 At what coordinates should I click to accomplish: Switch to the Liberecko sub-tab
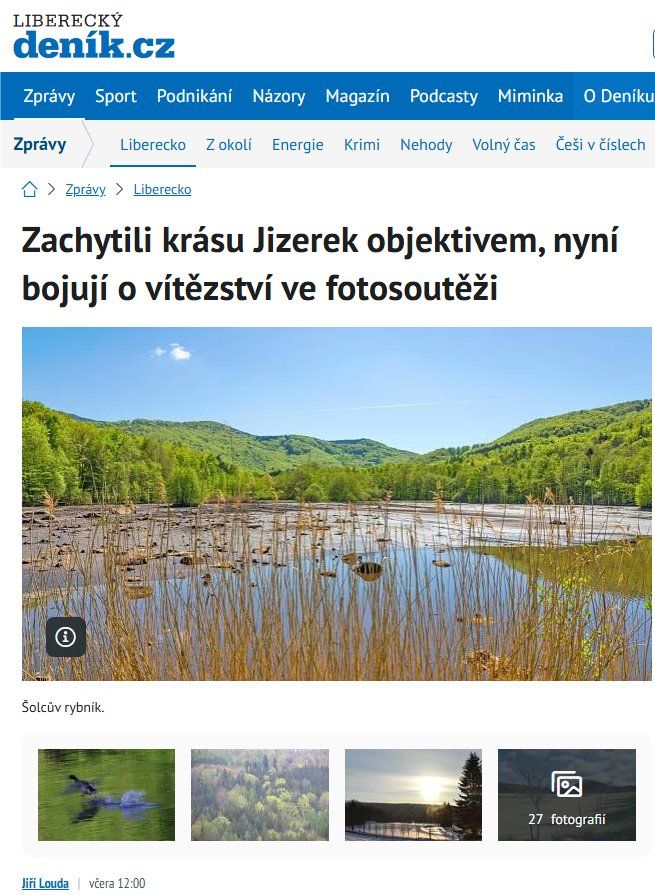(x=153, y=144)
